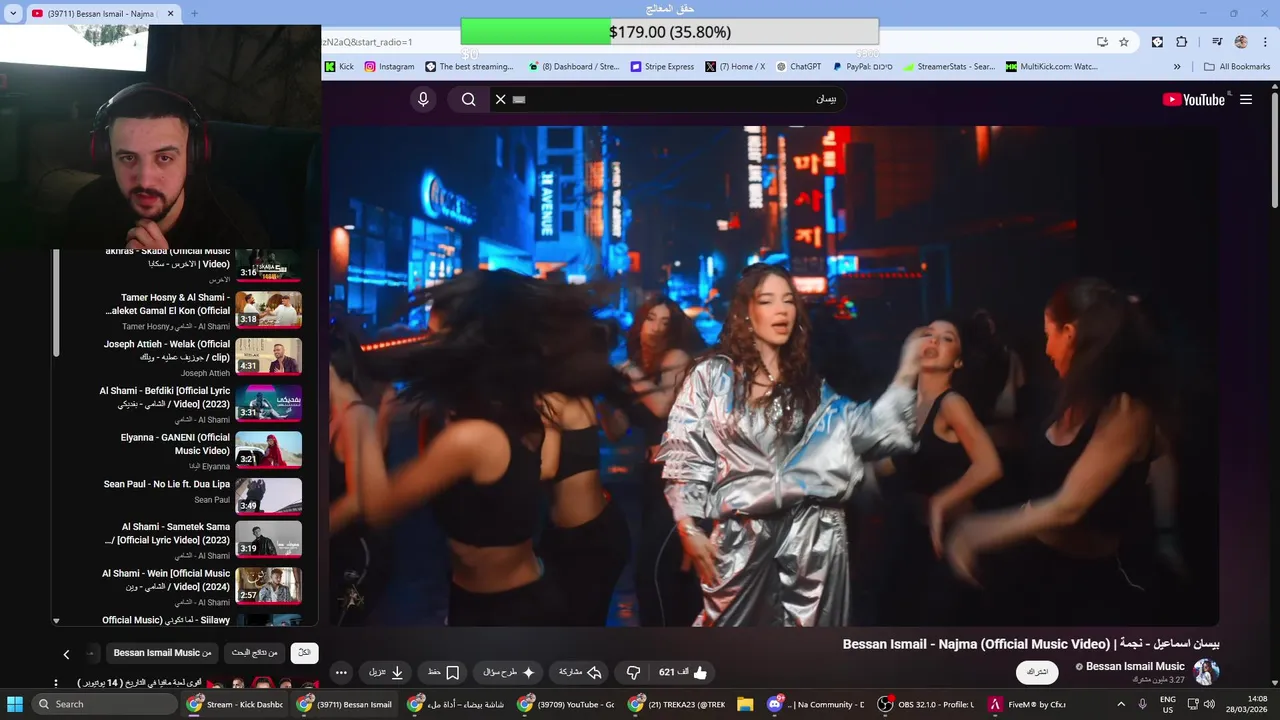Click the video title Bessan Ismail - Najma
Viewport: 1280px width, 720px height.
pyautogui.click(x=1031, y=644)
